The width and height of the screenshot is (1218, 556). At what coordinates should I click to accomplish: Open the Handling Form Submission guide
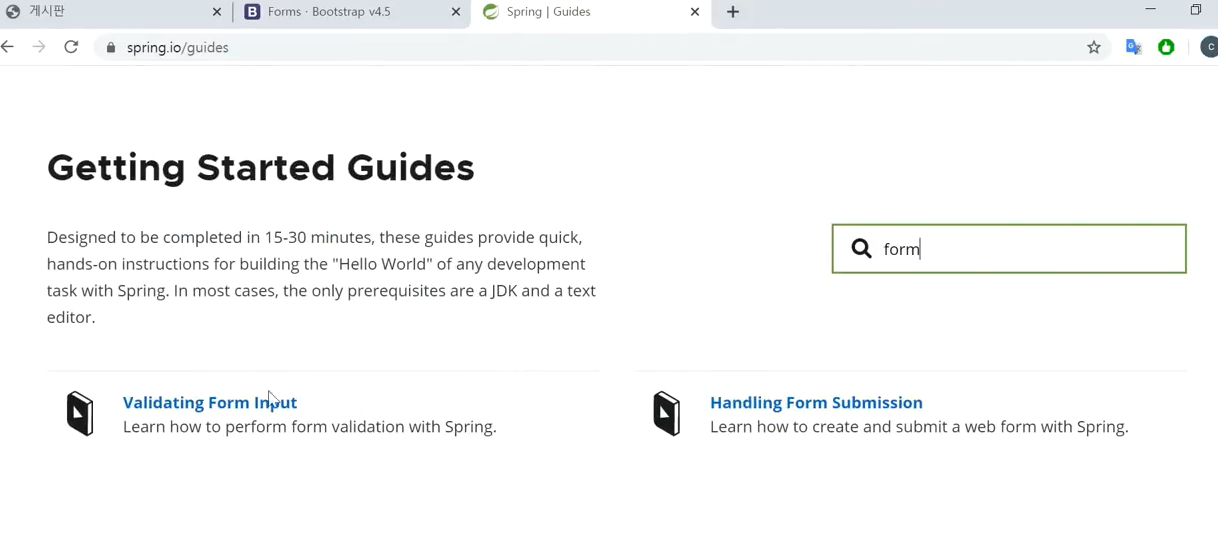(x=816, y=402)
